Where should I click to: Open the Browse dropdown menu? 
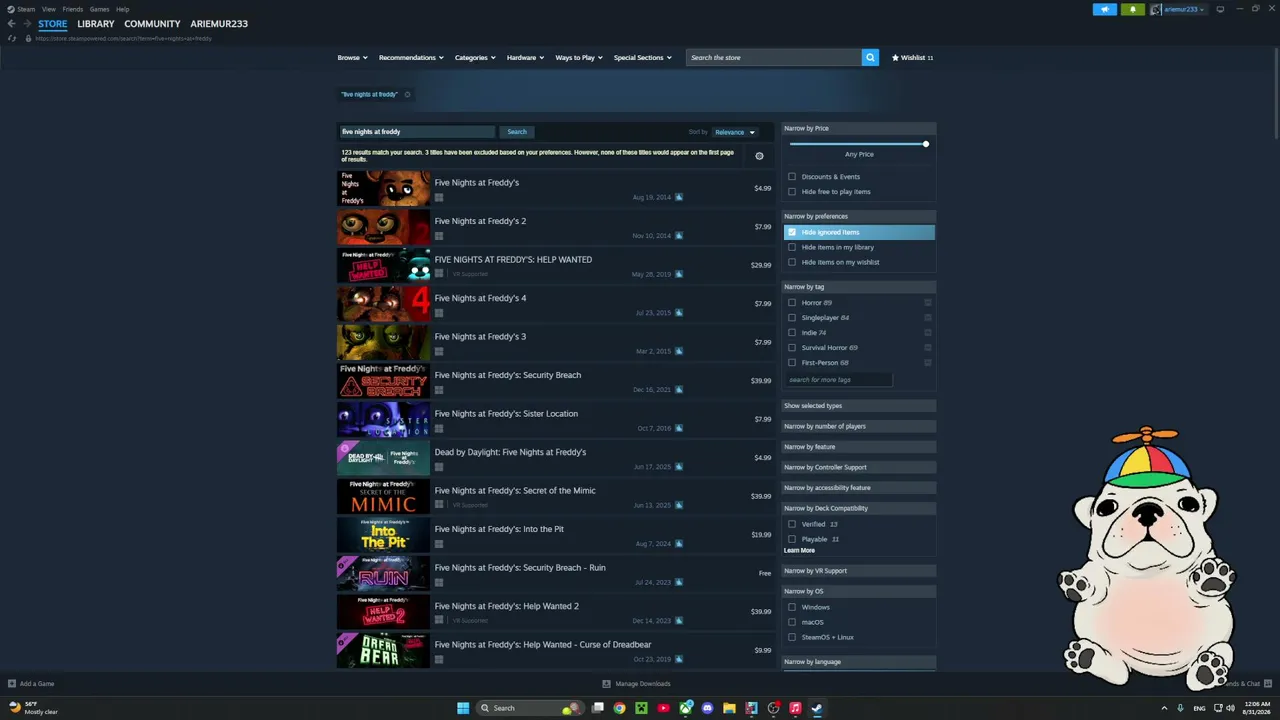point(352,58)
